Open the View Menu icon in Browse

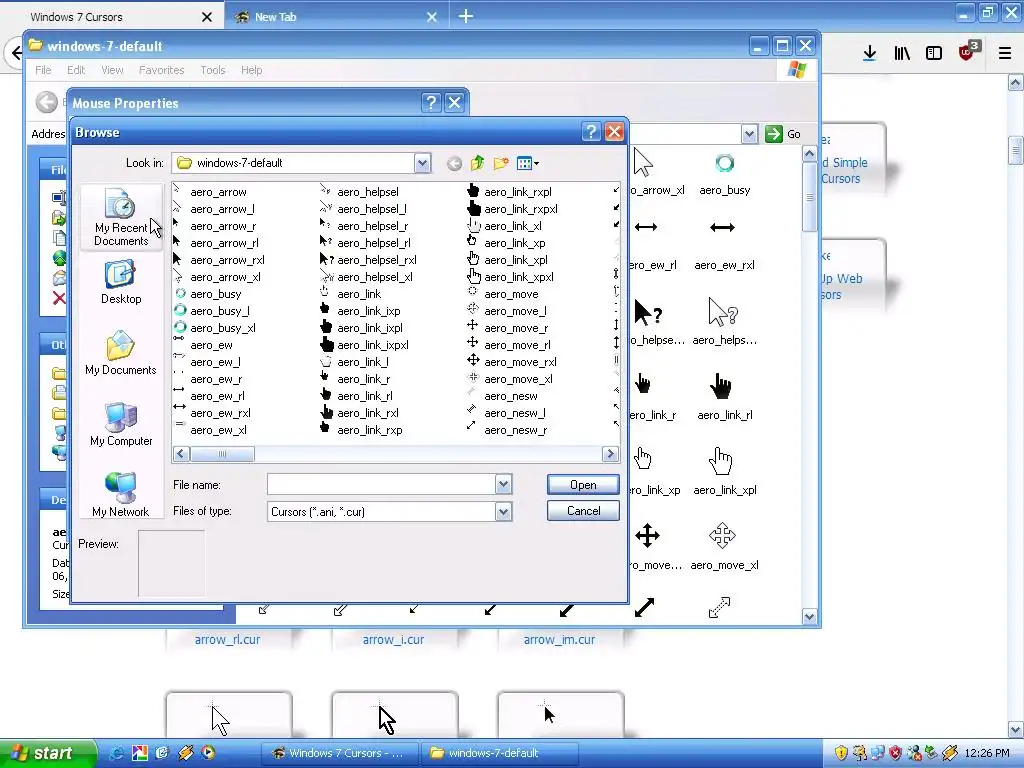point(527,163)
